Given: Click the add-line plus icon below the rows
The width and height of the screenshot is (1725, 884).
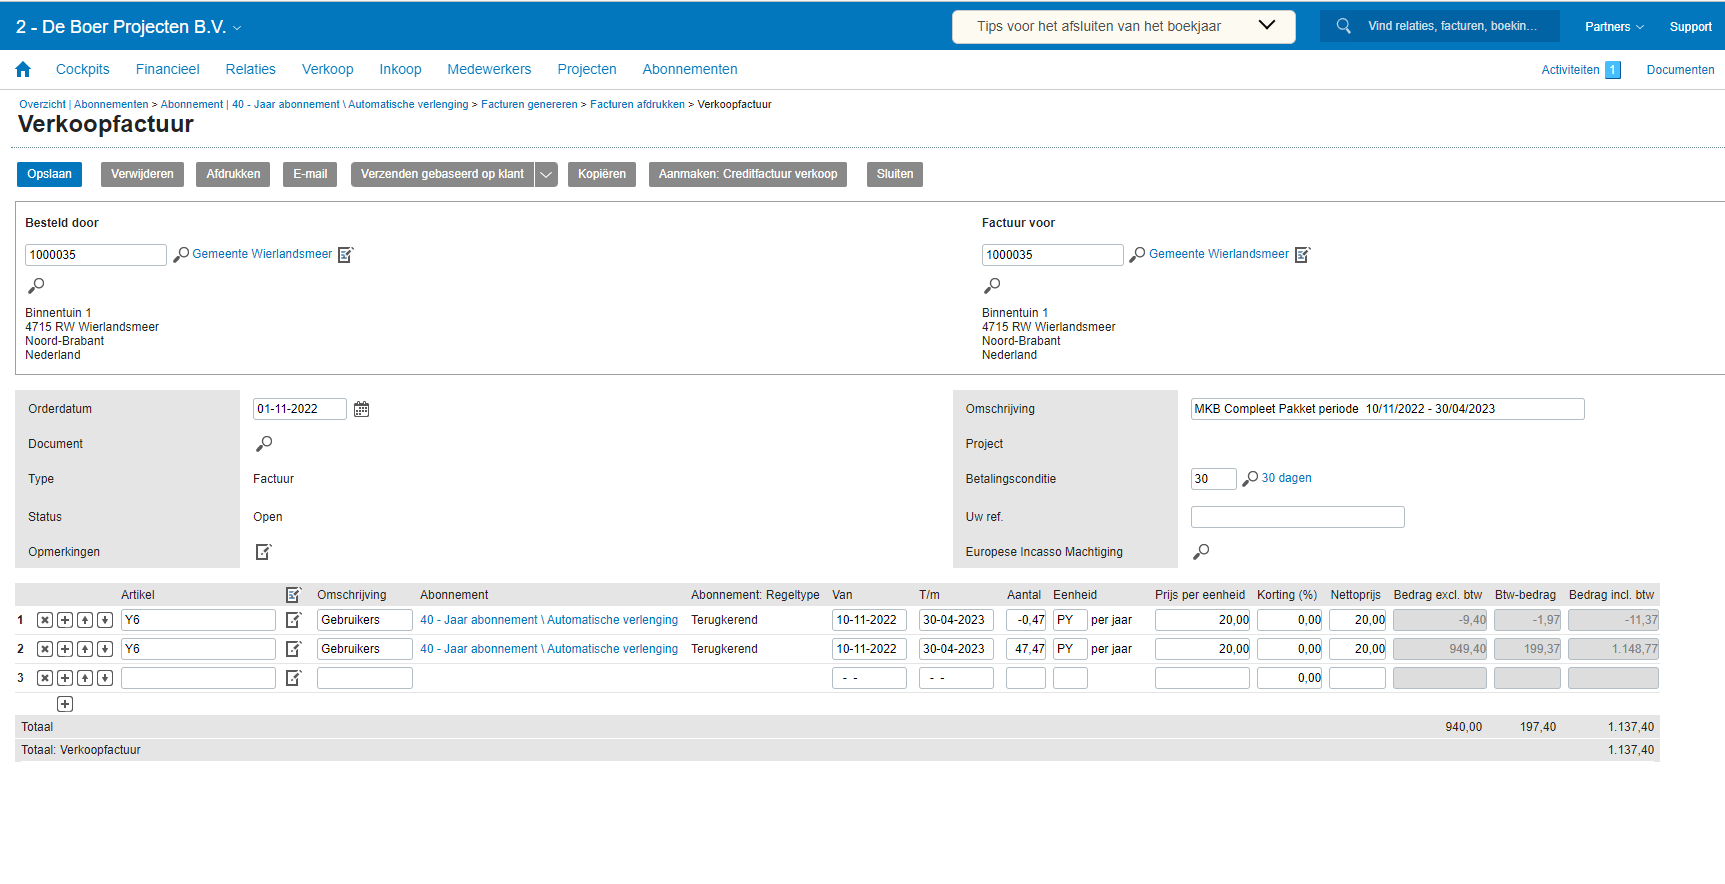Looking at the screenshot, I should click(x=65, y=704).
